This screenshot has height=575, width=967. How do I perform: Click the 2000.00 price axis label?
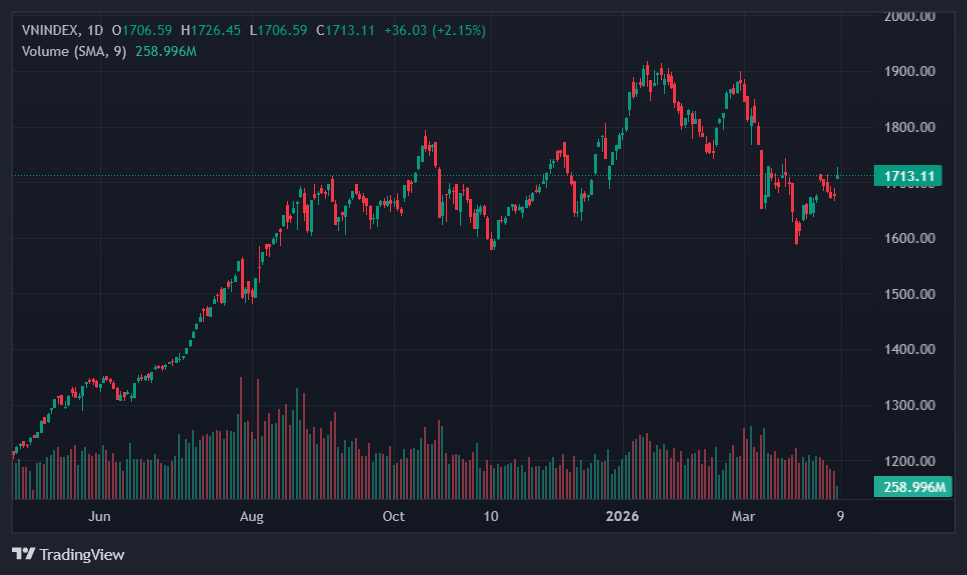[909, 16]
